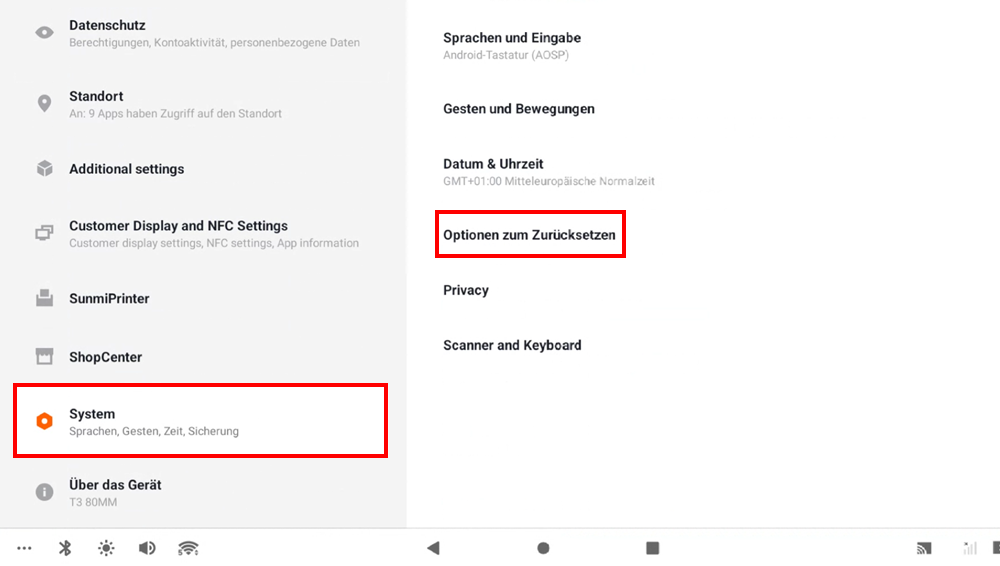Open Sprachen und Eingabe
This screenshot has width=1000, height=566.
[512, 45]
